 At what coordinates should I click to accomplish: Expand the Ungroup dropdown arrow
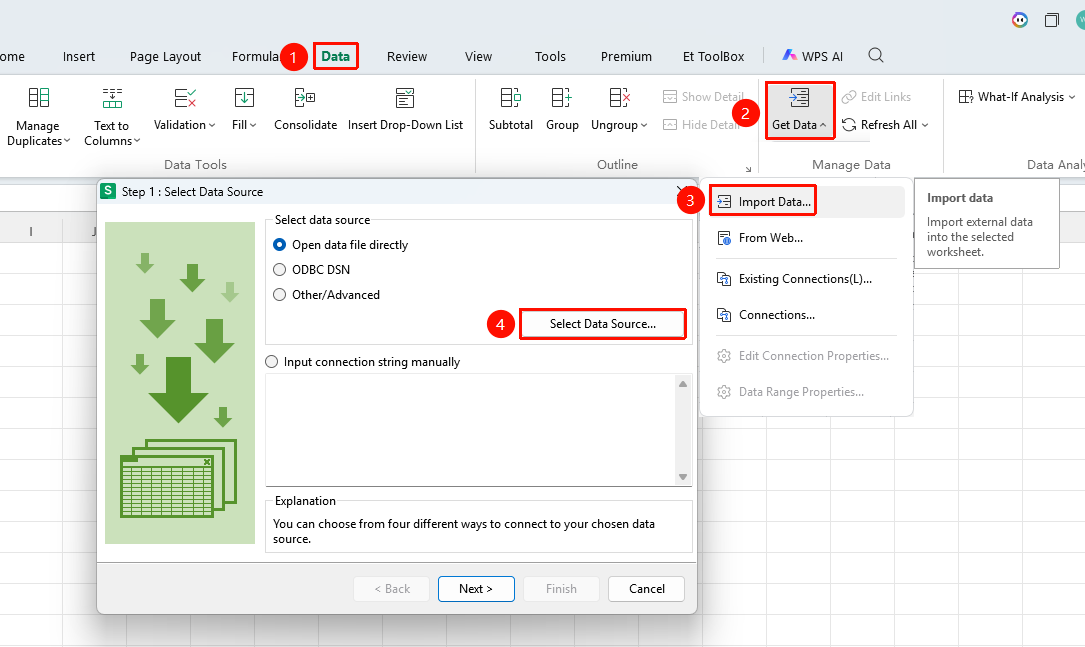pos(644,125)
